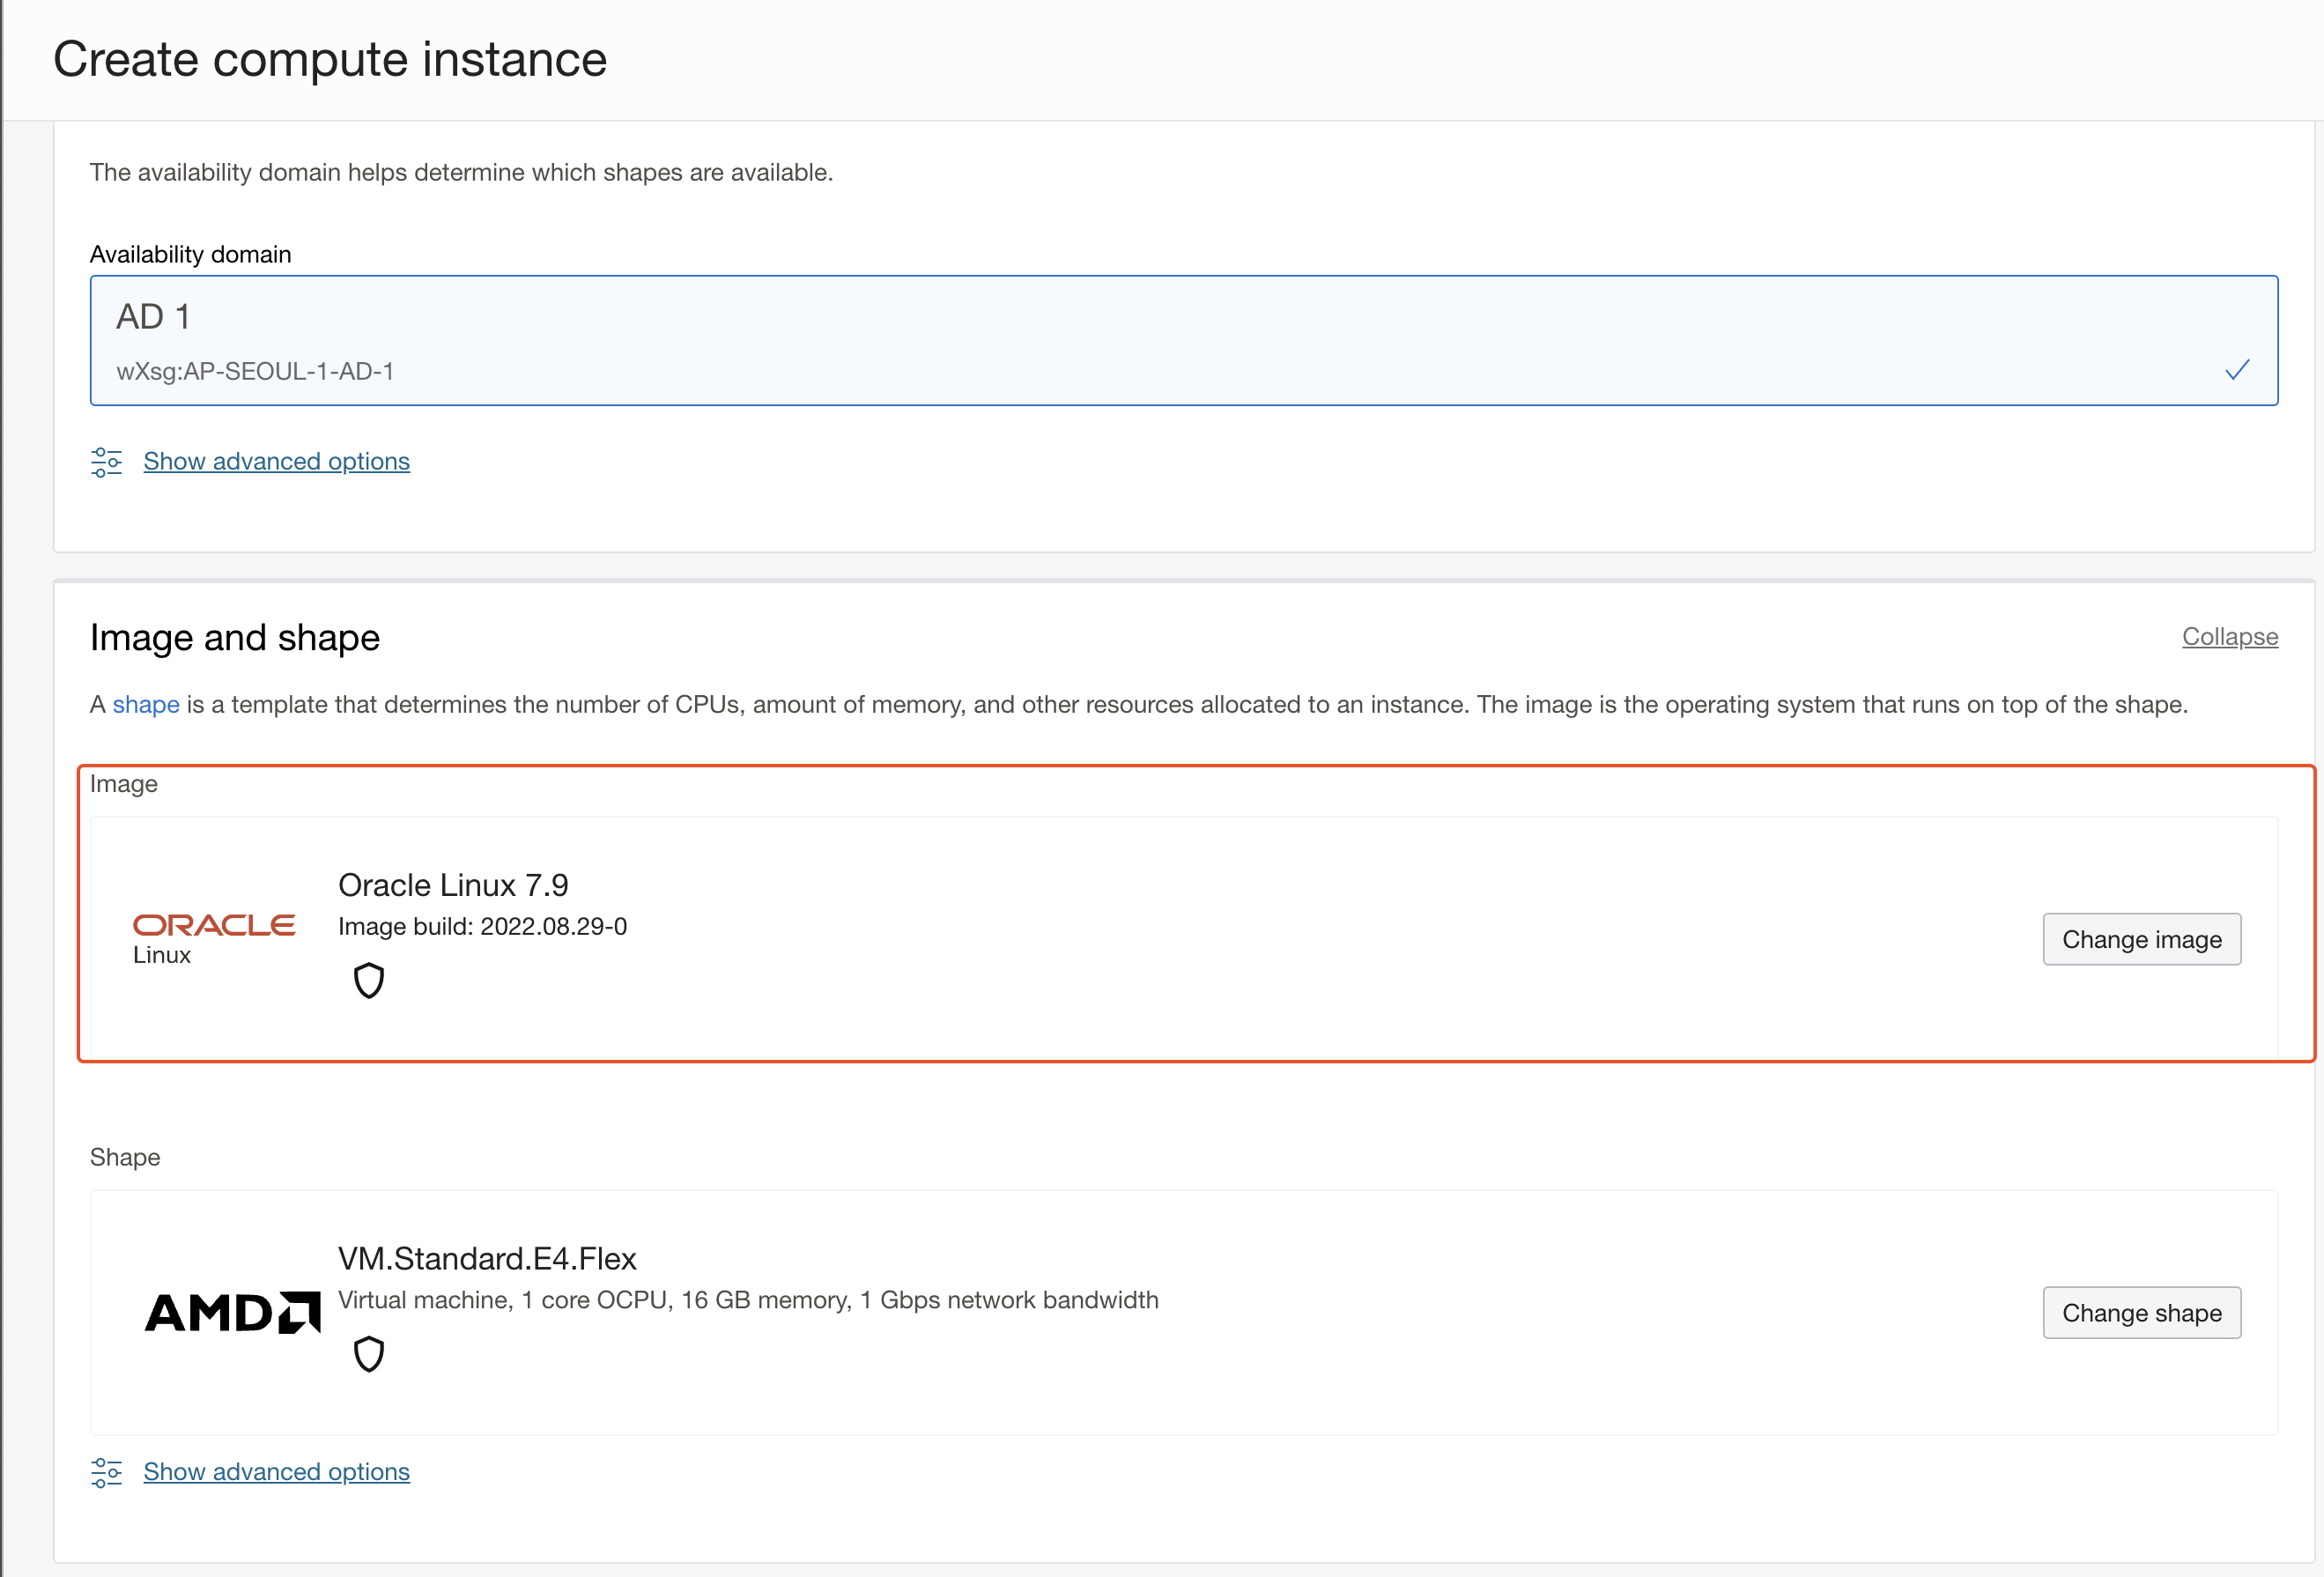Click the 'Create compute instance' page title

(330, 59)
